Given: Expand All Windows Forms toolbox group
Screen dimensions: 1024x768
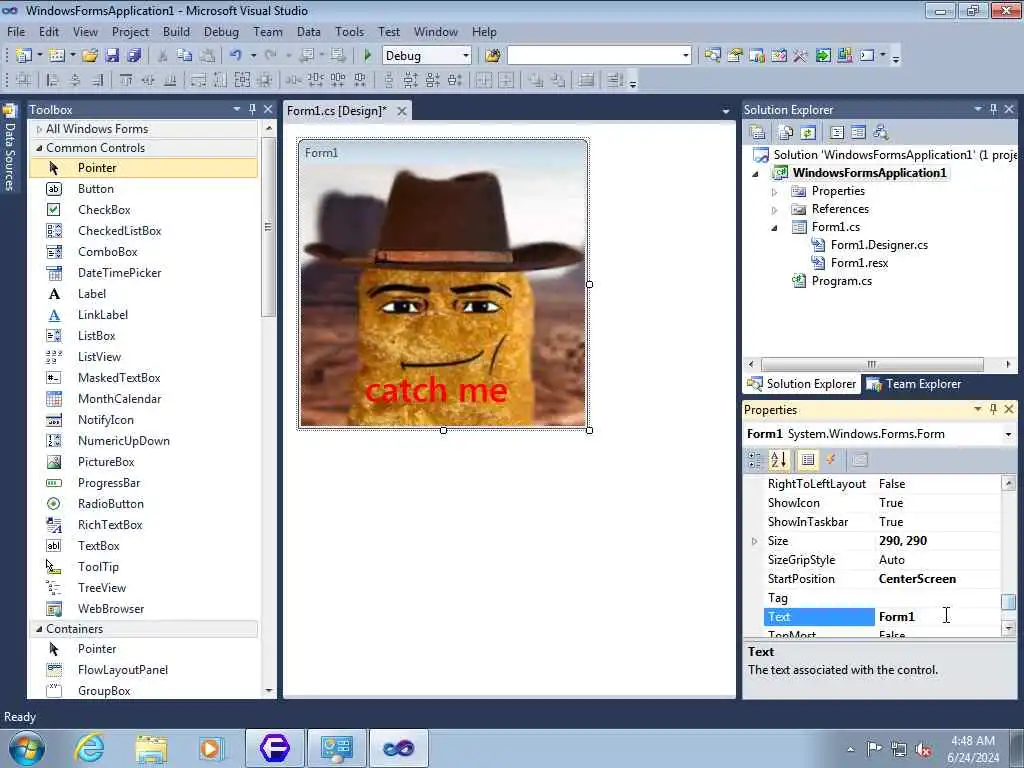Looking at the screenshot, I should tap(39, 129).
